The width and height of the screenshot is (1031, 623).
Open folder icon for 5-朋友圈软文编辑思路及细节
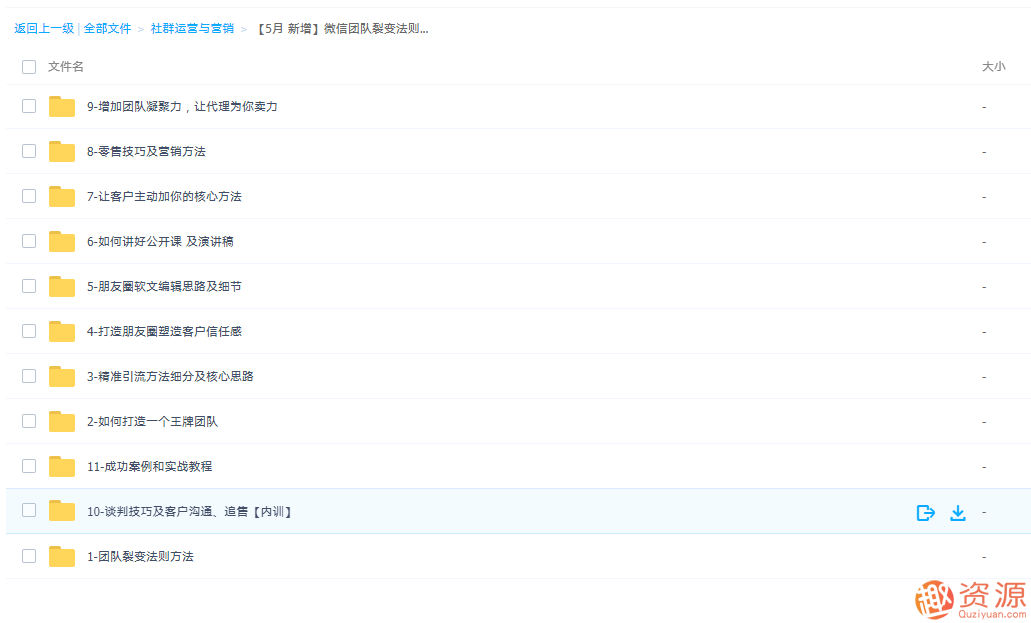[62, 286]
